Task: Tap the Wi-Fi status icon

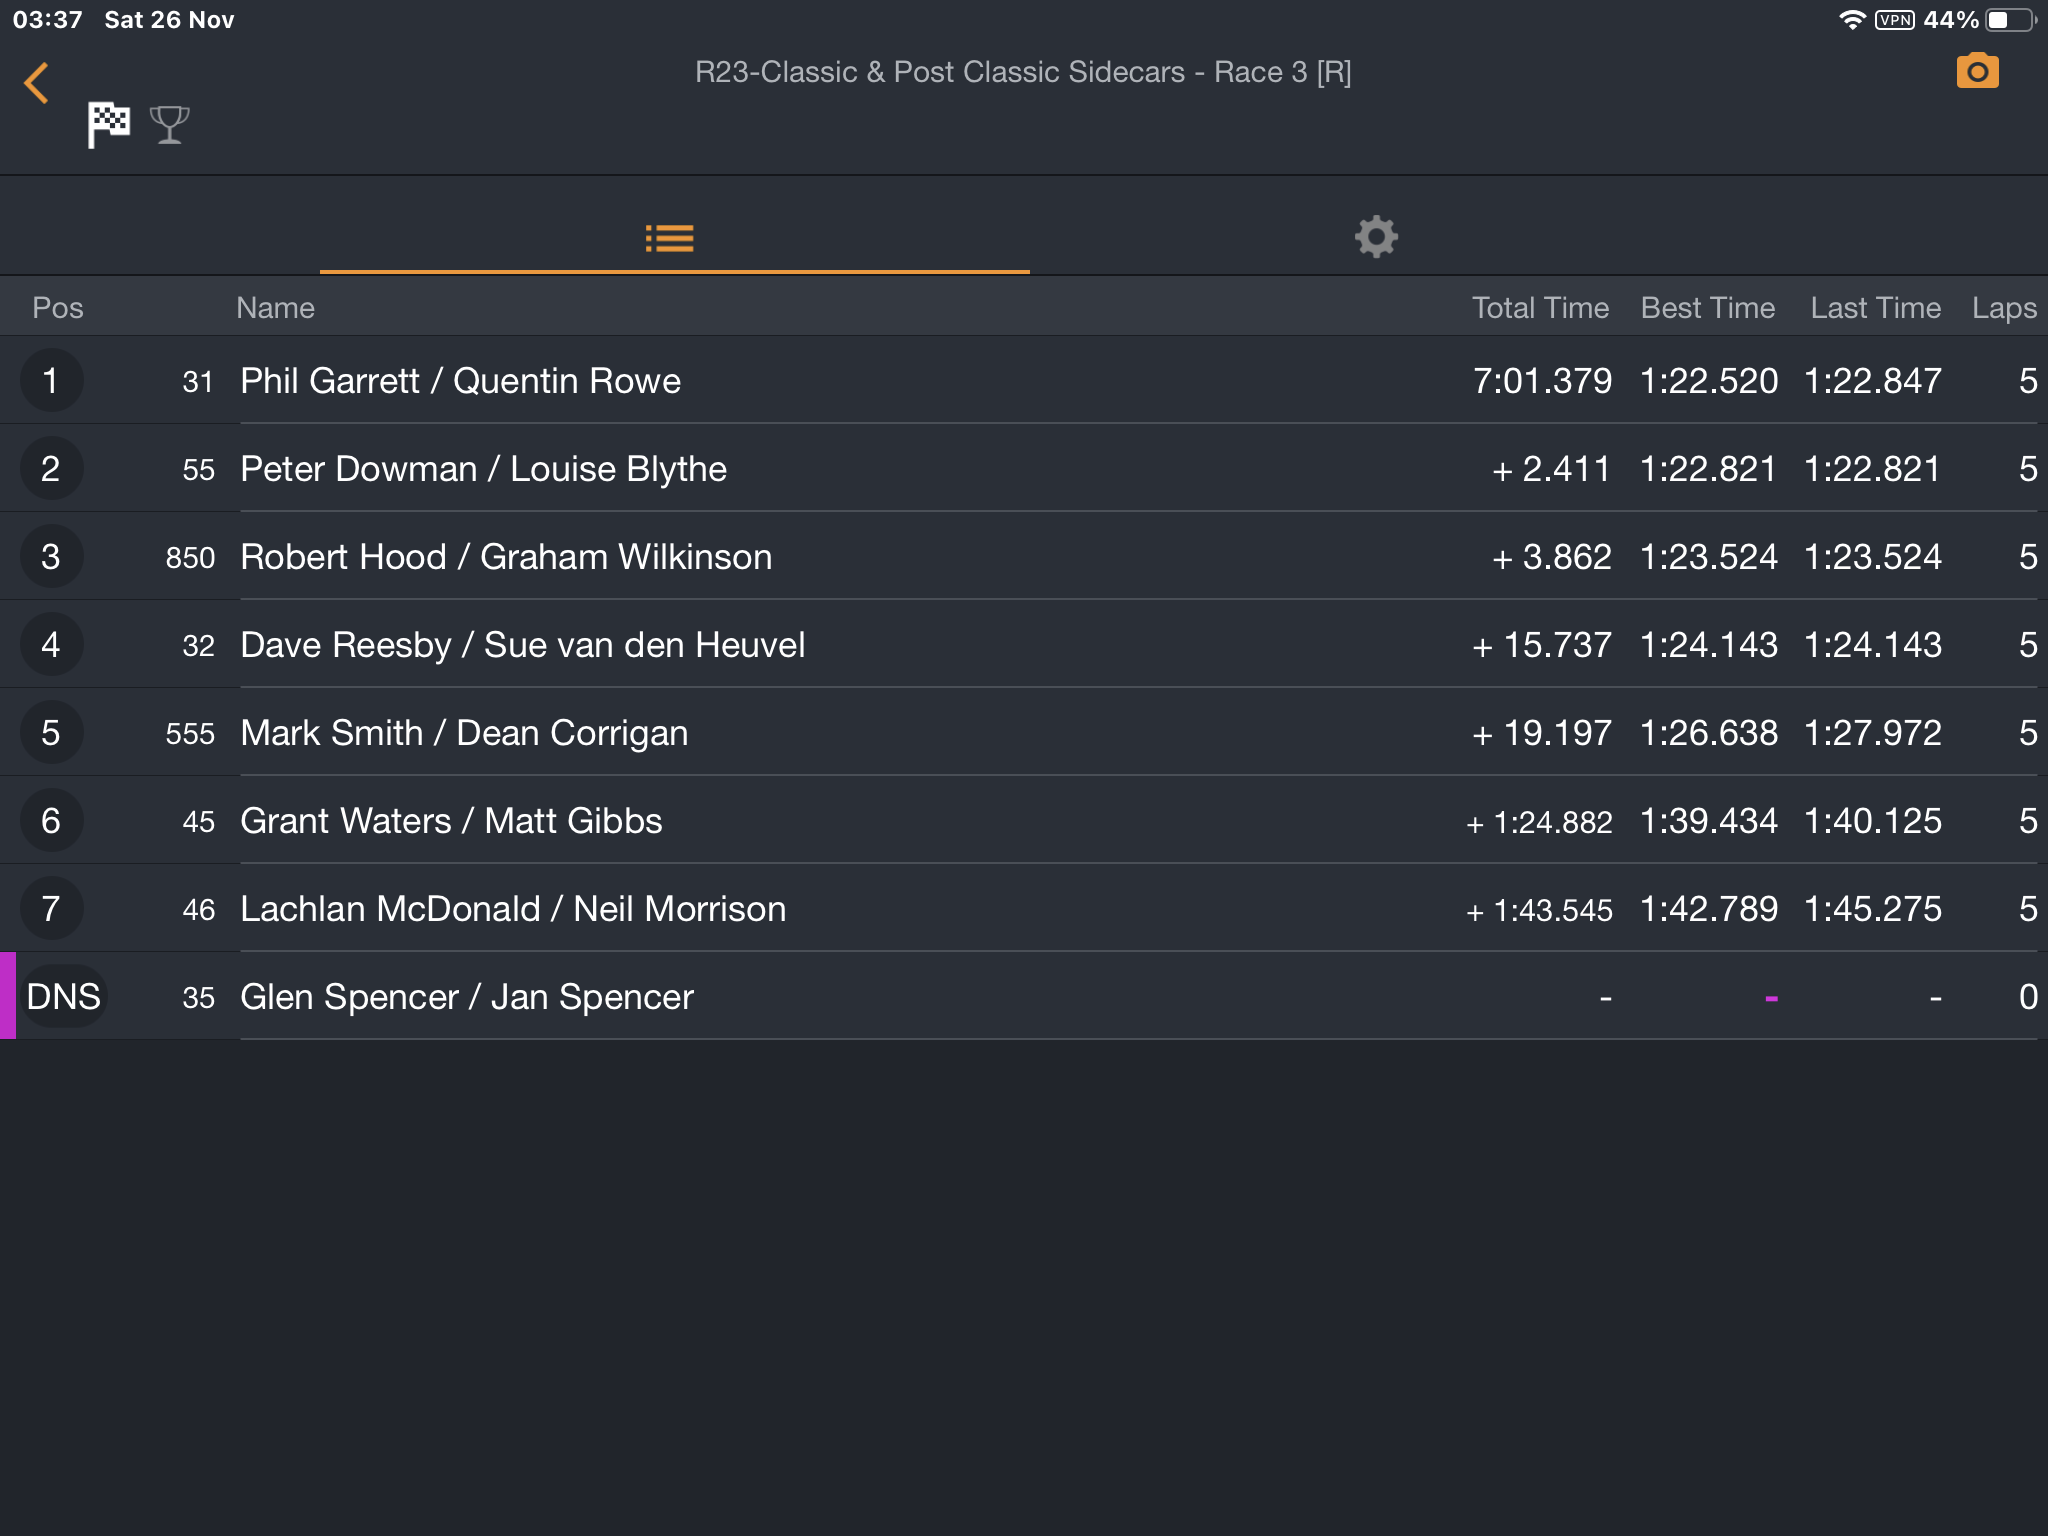Action: tap(1851, 20)
